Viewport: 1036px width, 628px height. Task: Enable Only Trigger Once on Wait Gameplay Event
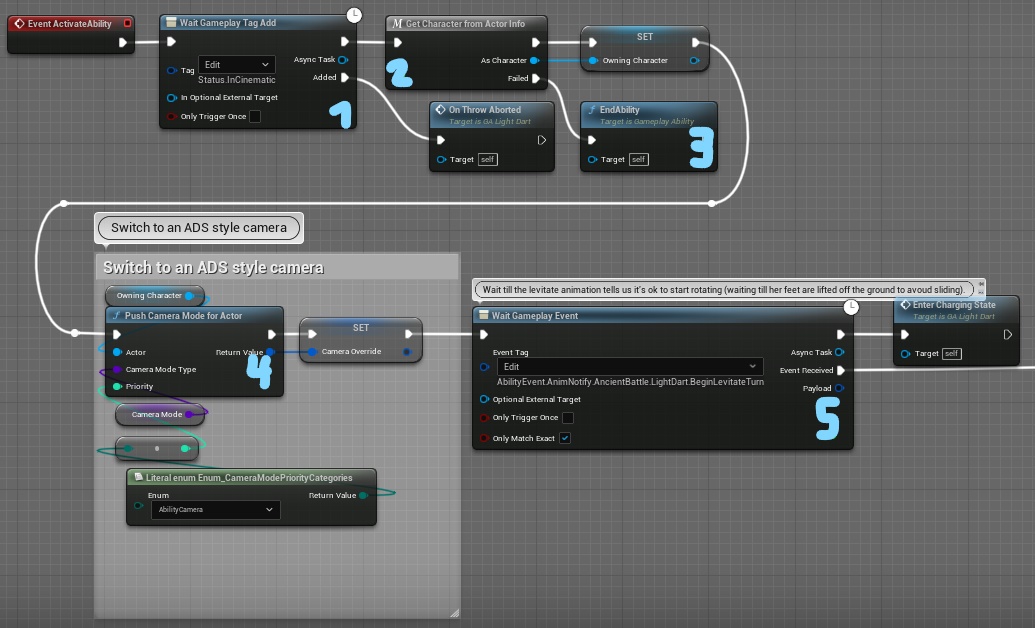tap(570, 417)
